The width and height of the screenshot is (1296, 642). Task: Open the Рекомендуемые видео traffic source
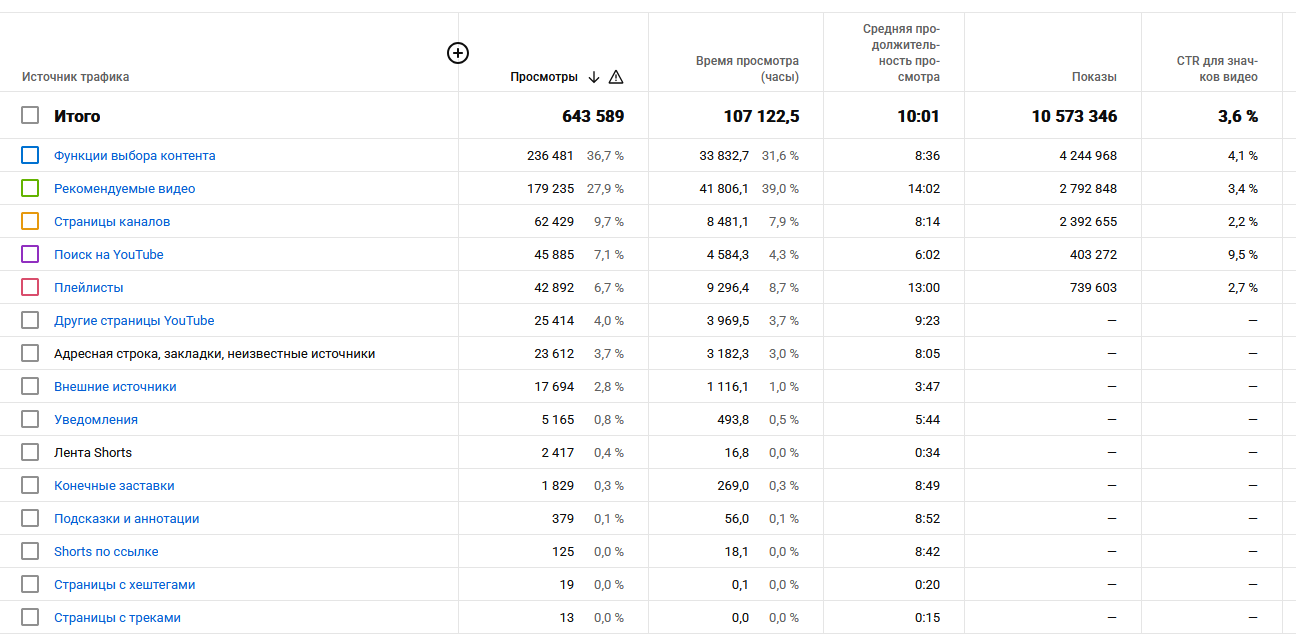[x=124, y=189]
